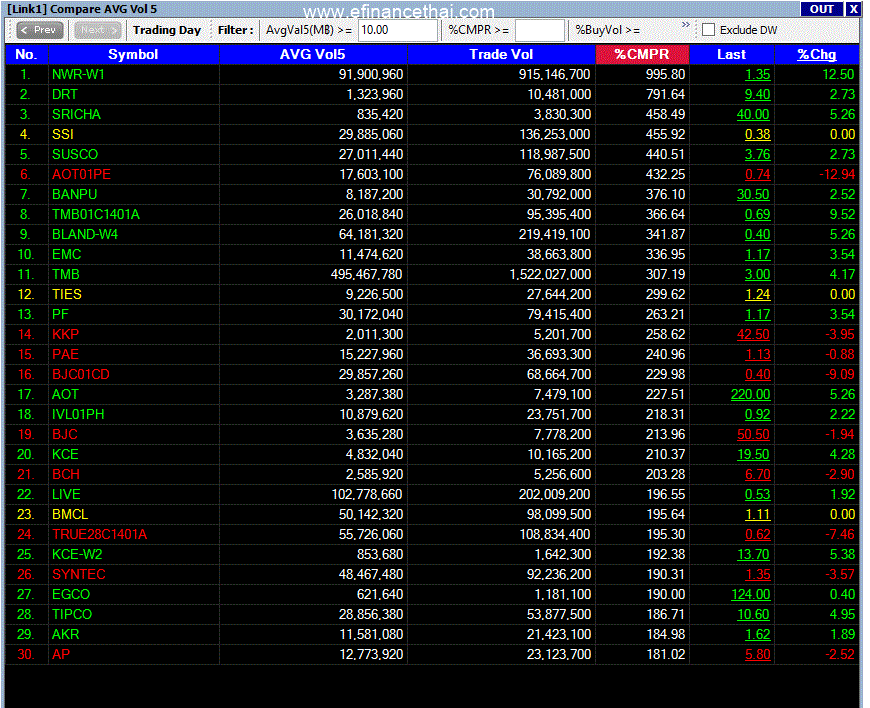Select symbol TMB01C1401A
This screenshot has height=708, width=870.
96,214
